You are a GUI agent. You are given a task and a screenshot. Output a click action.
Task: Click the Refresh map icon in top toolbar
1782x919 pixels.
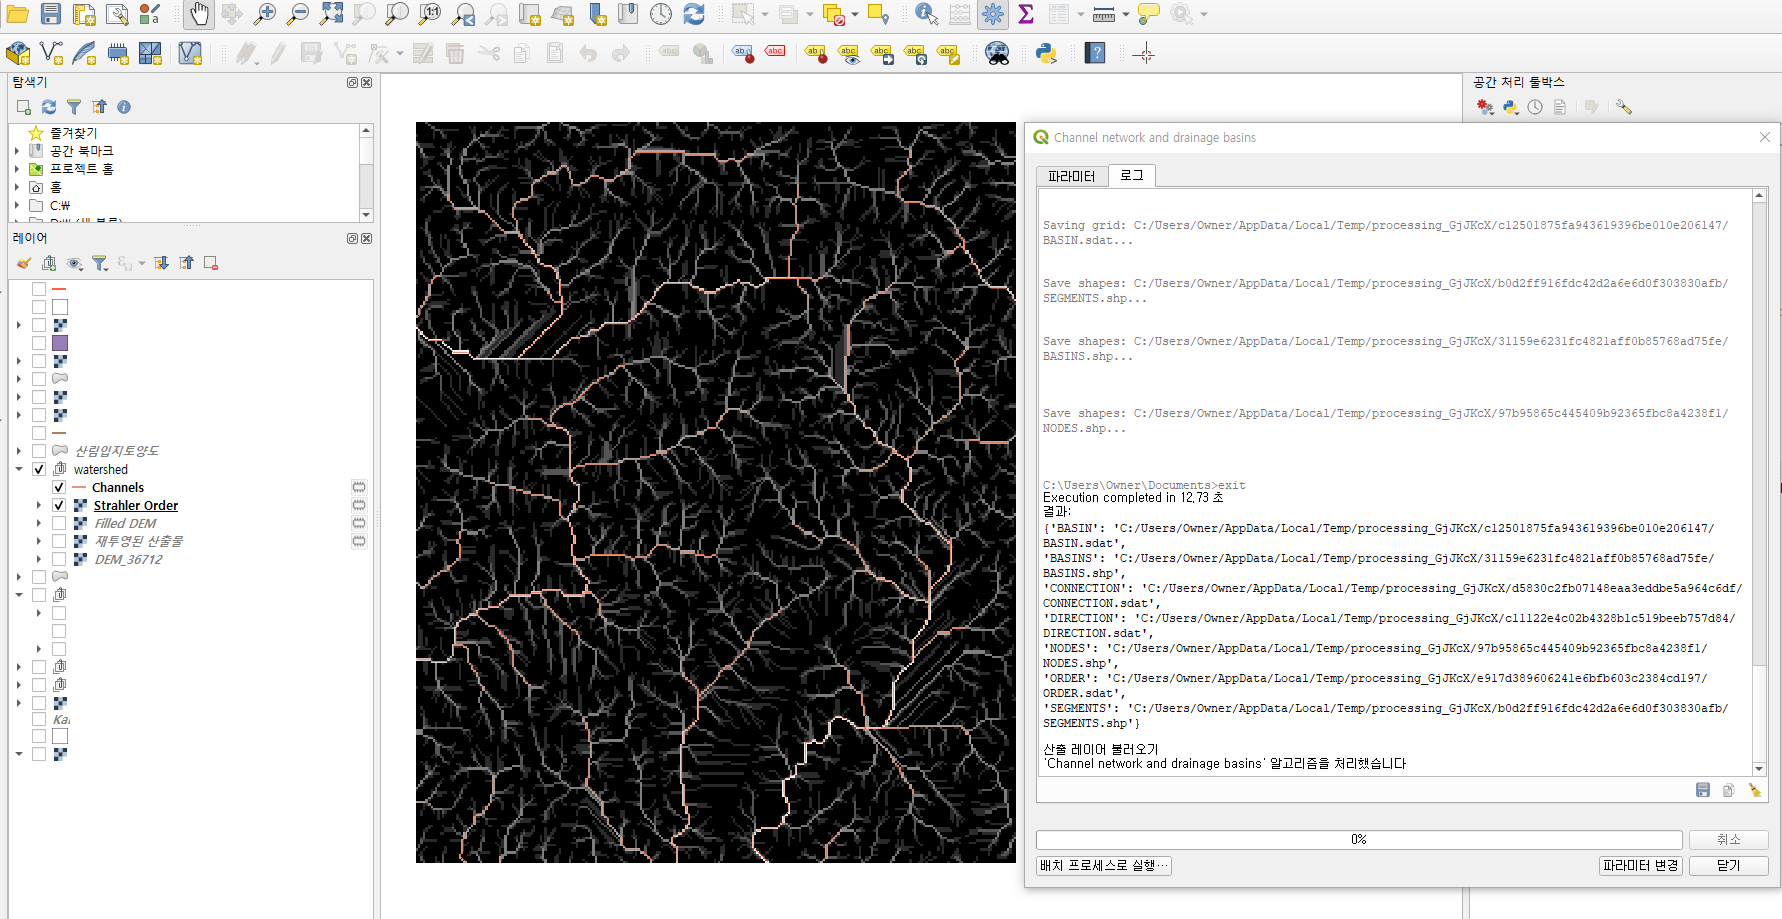click(694, 14)
